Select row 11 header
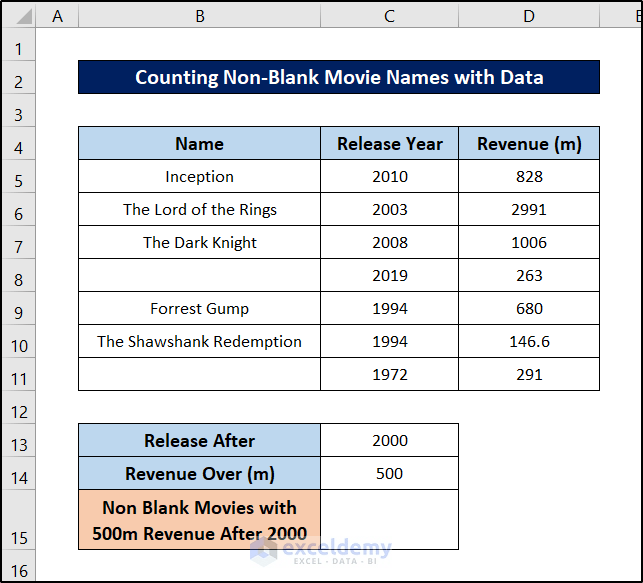The image size is (643, 583). (19, 374)
